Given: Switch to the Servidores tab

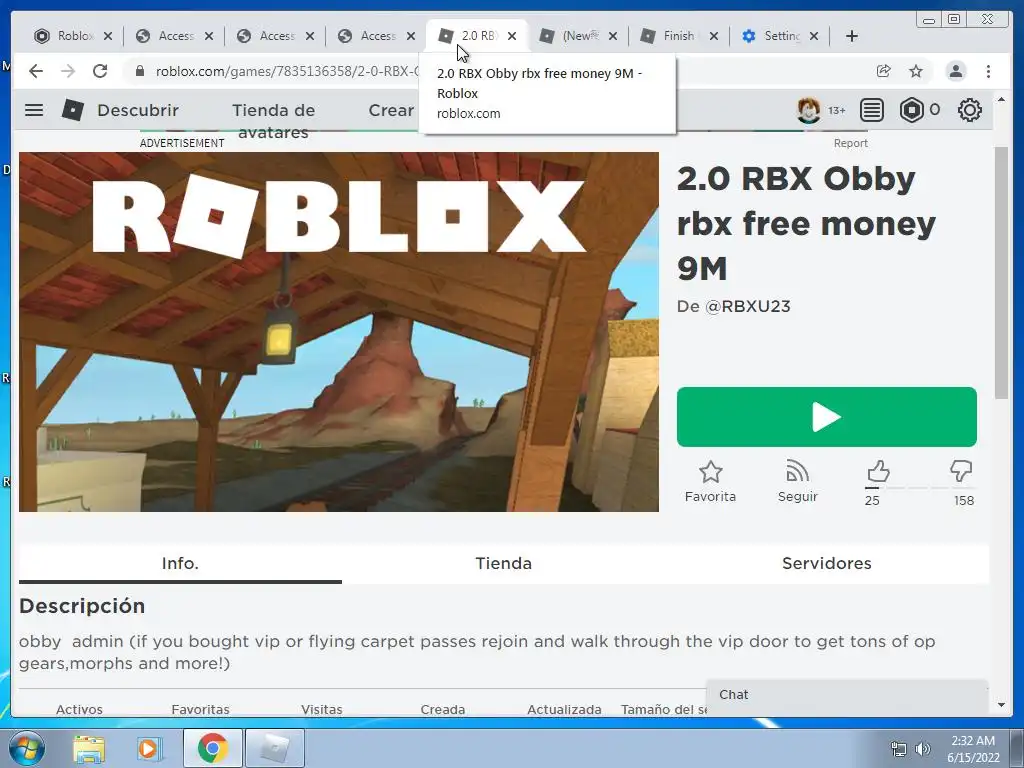Looking at the screenshot, I should click(x=827, y=564).
